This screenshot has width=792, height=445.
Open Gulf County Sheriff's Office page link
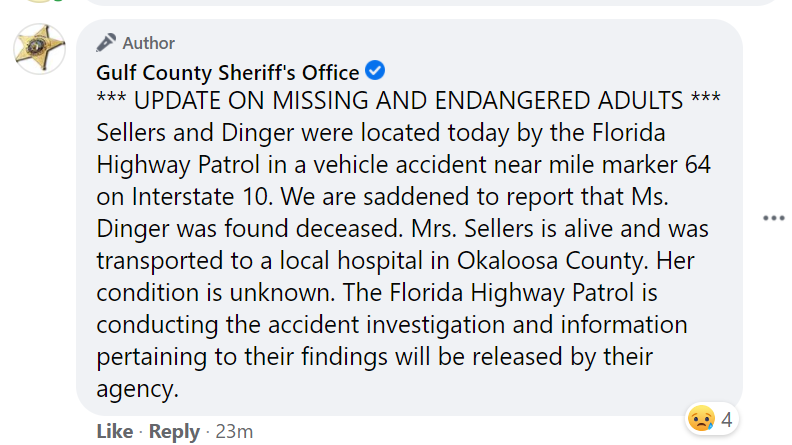227,72
